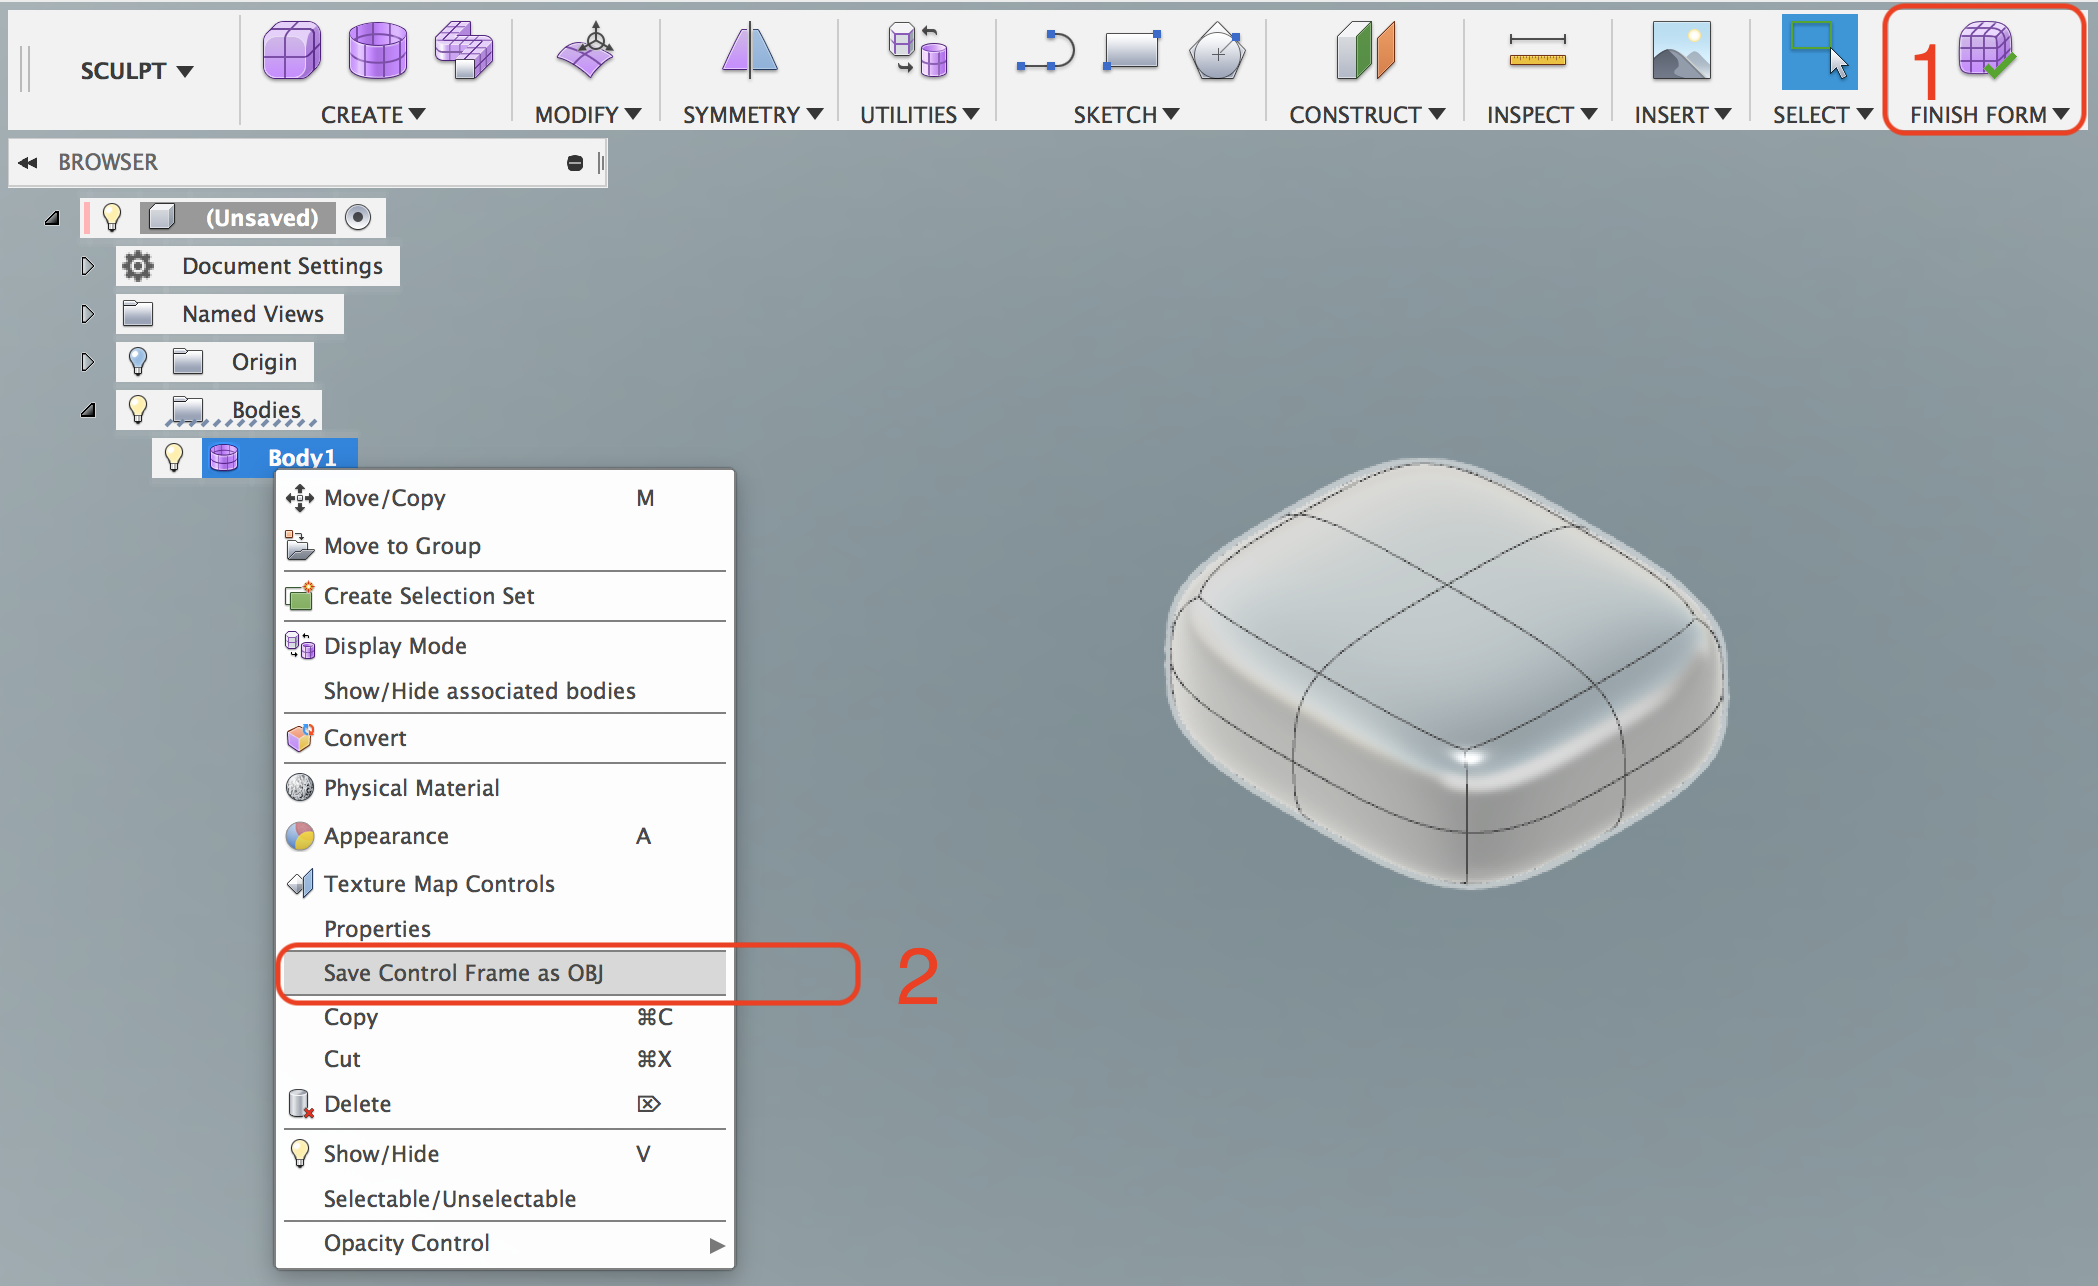This screenshot has width=2098, height=1286.
Task: Expand the Document Settings node
Action: pos(87,266)
